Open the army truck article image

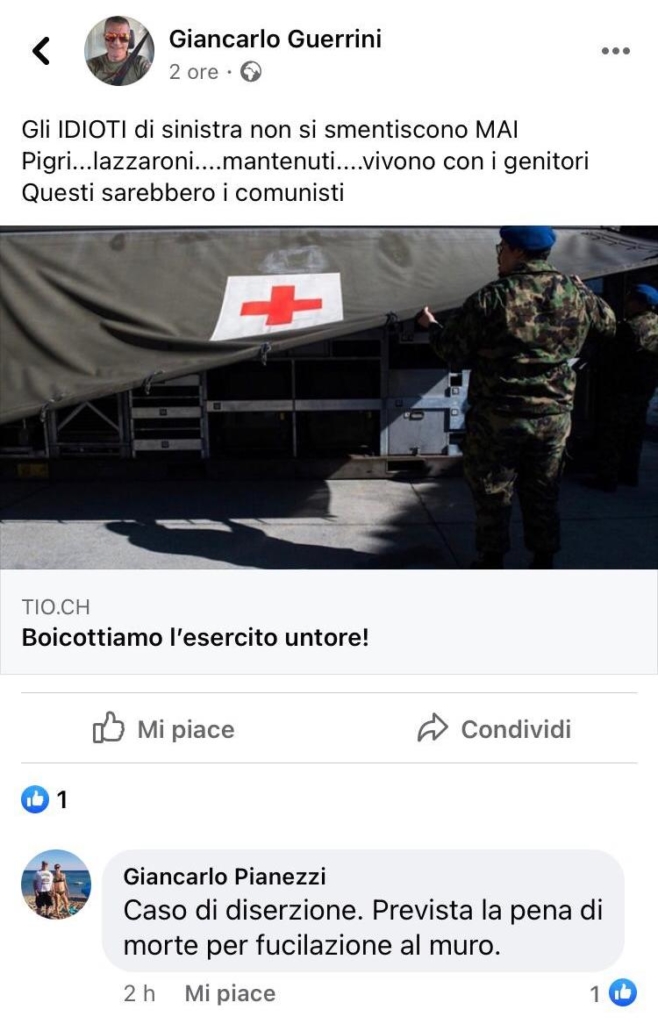tap(329, 397)
